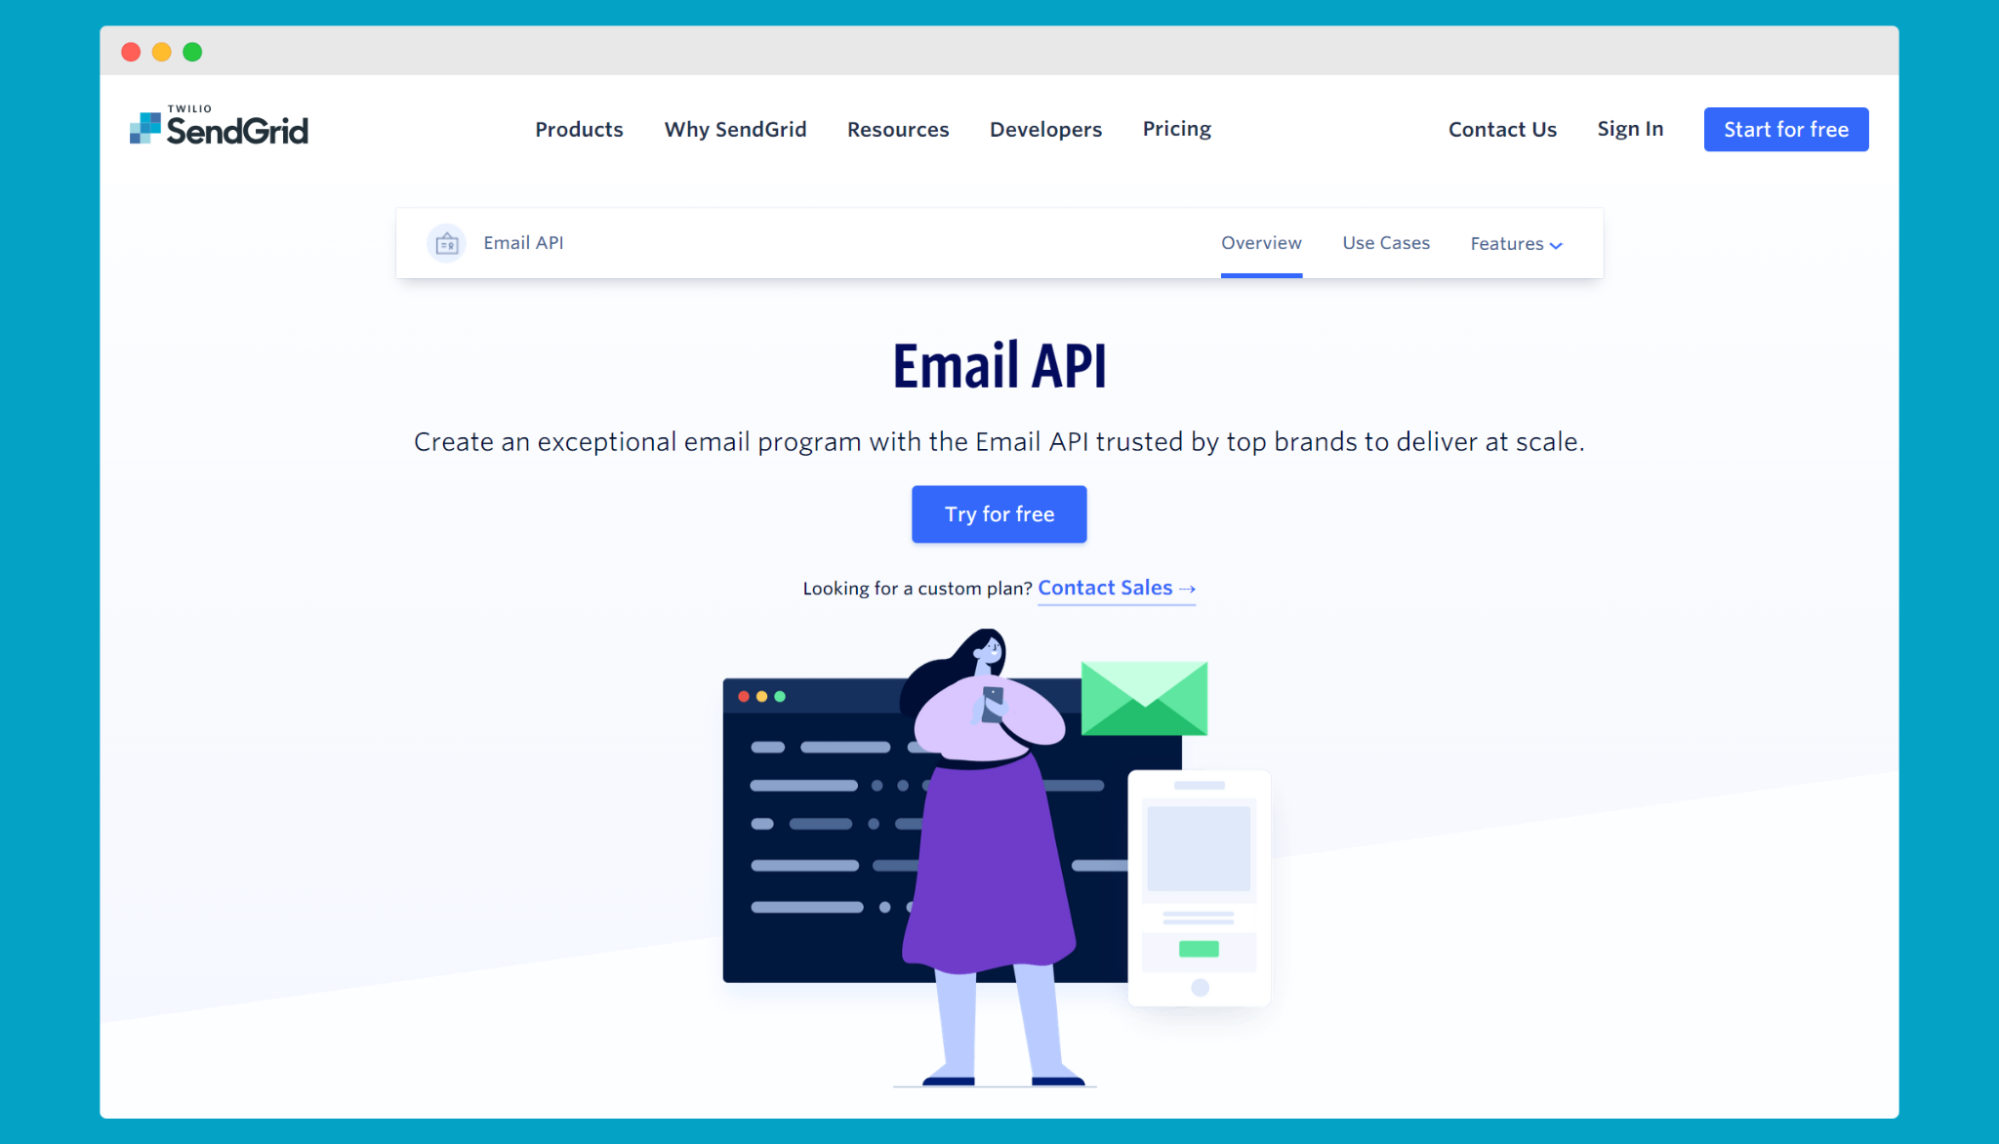Click the Try for free button
Image resolution: width=1999 pixels, height=1144 pixels.
[1000, 514]
